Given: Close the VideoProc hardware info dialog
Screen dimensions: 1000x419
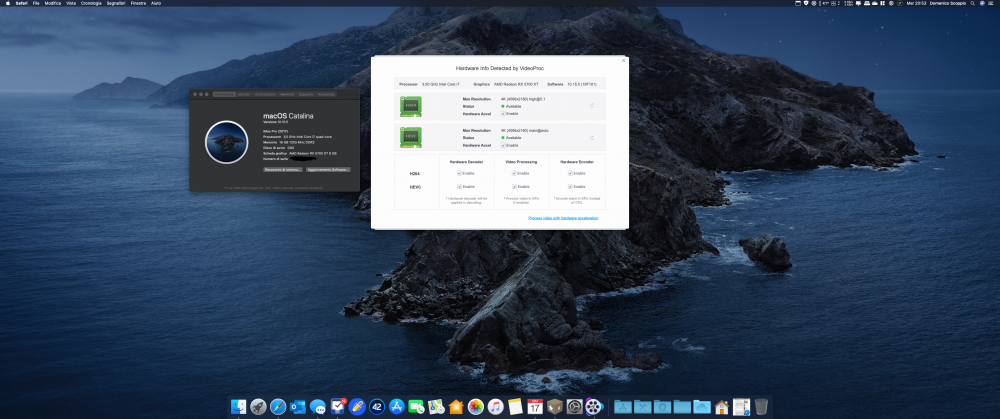Looking at the screenshot, I should (624, 61).
